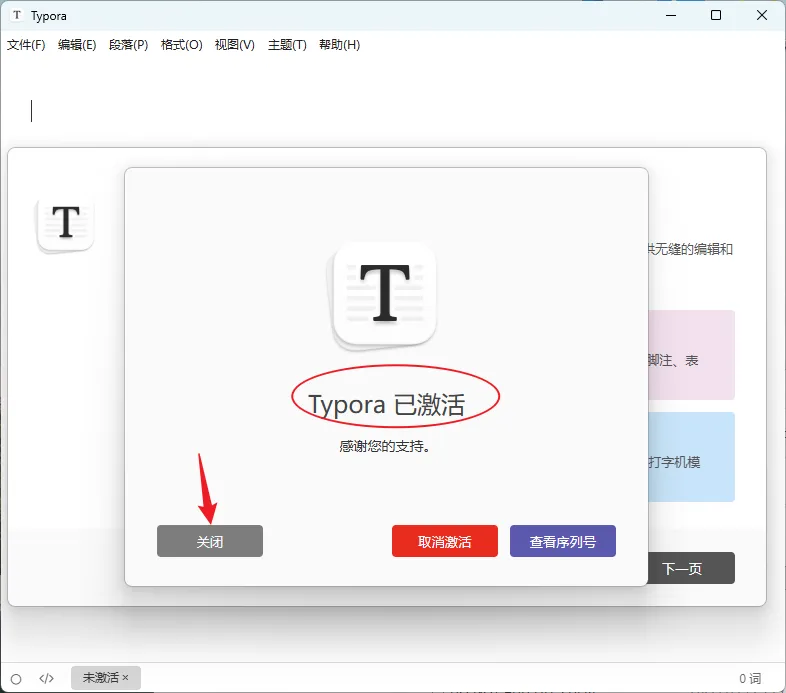Click the gray 关闭 button
Screen dimensions: 786x693
(210, 541)
